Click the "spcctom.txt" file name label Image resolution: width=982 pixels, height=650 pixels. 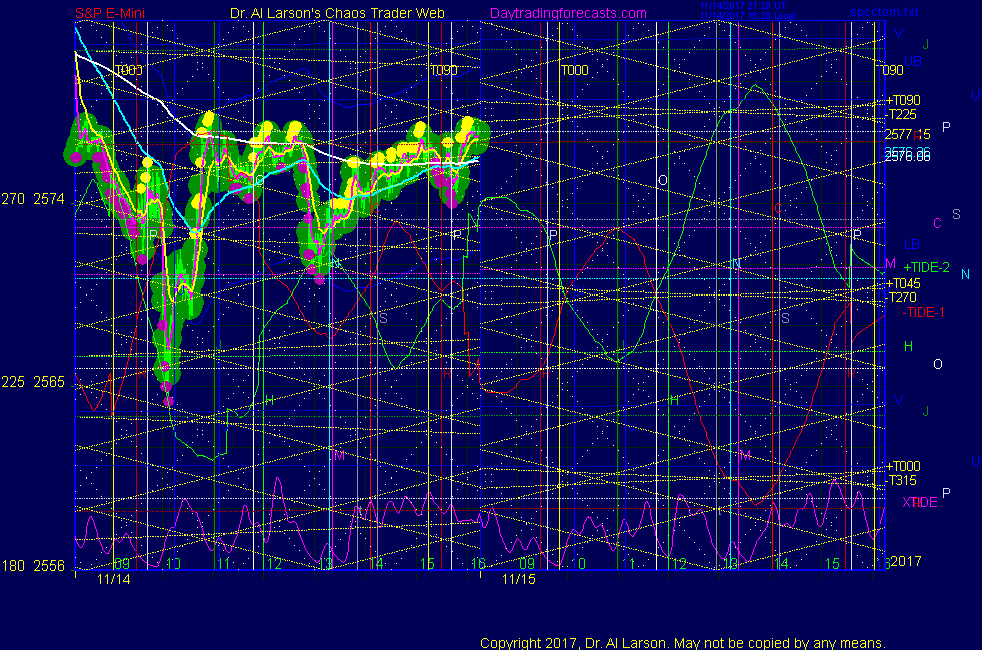884,12
